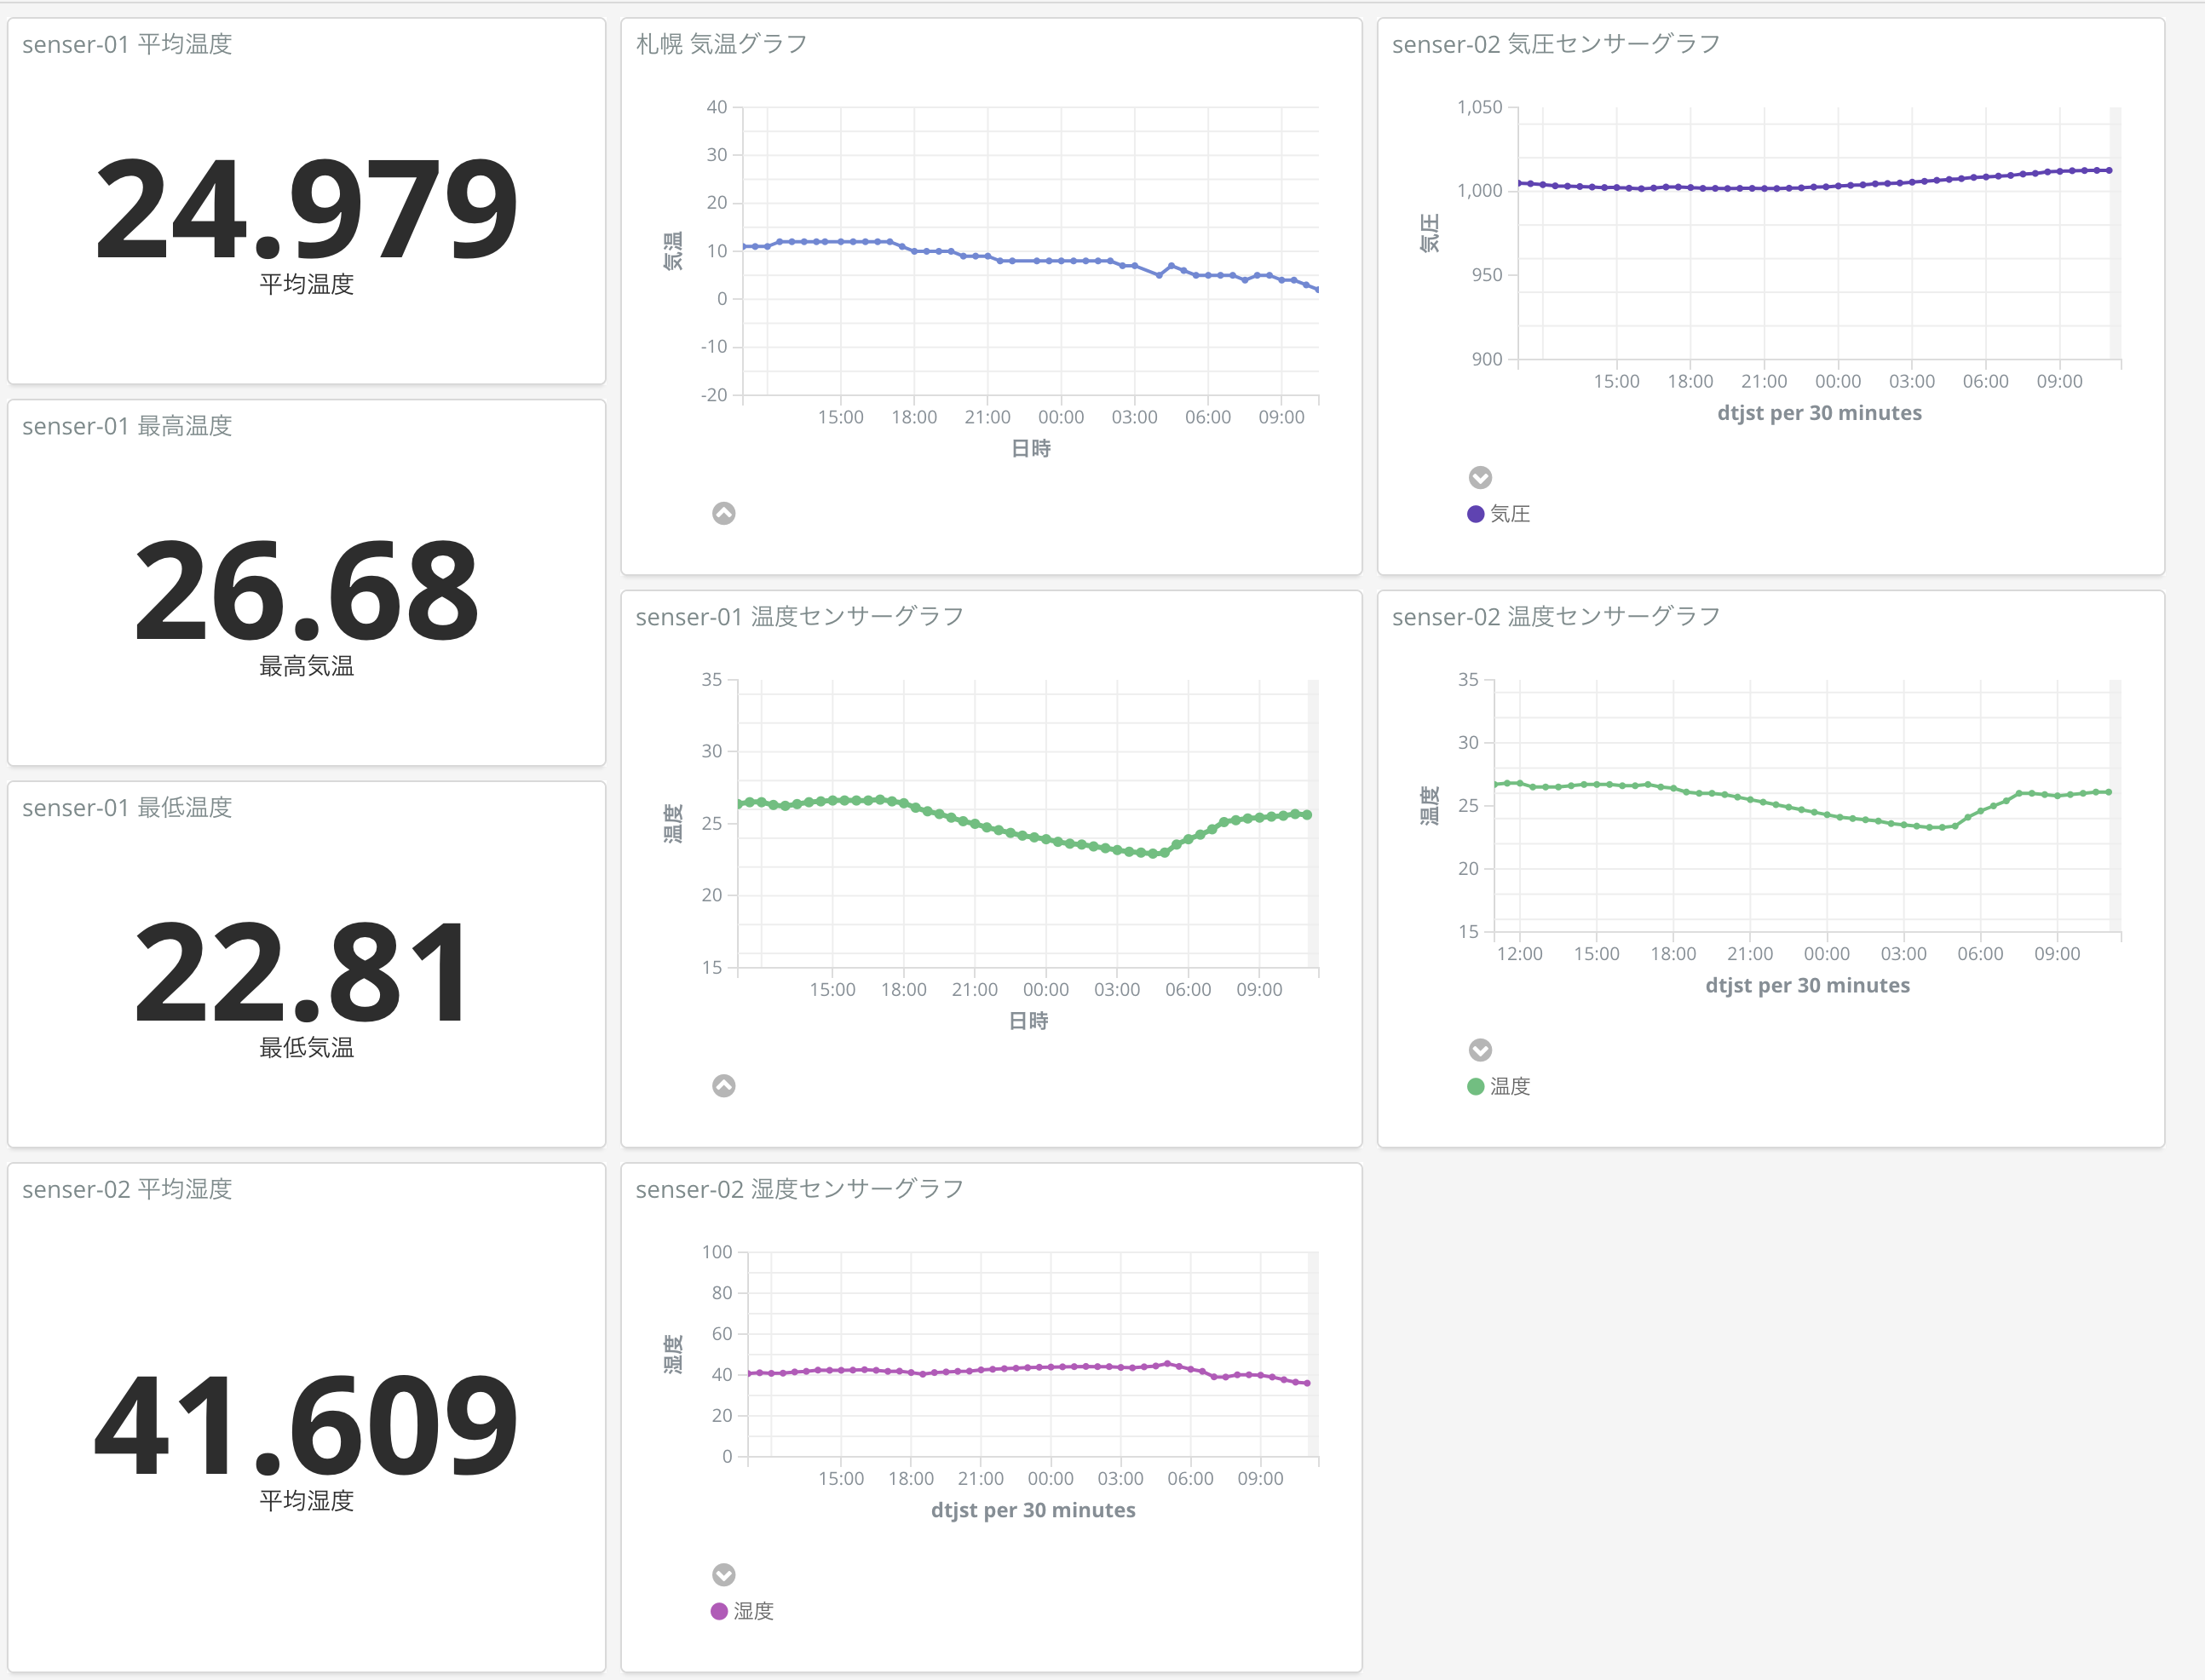
Task: Expand the legend chevron on senser-02 温度センサーグラフ
Action: coord(1480,1050)
